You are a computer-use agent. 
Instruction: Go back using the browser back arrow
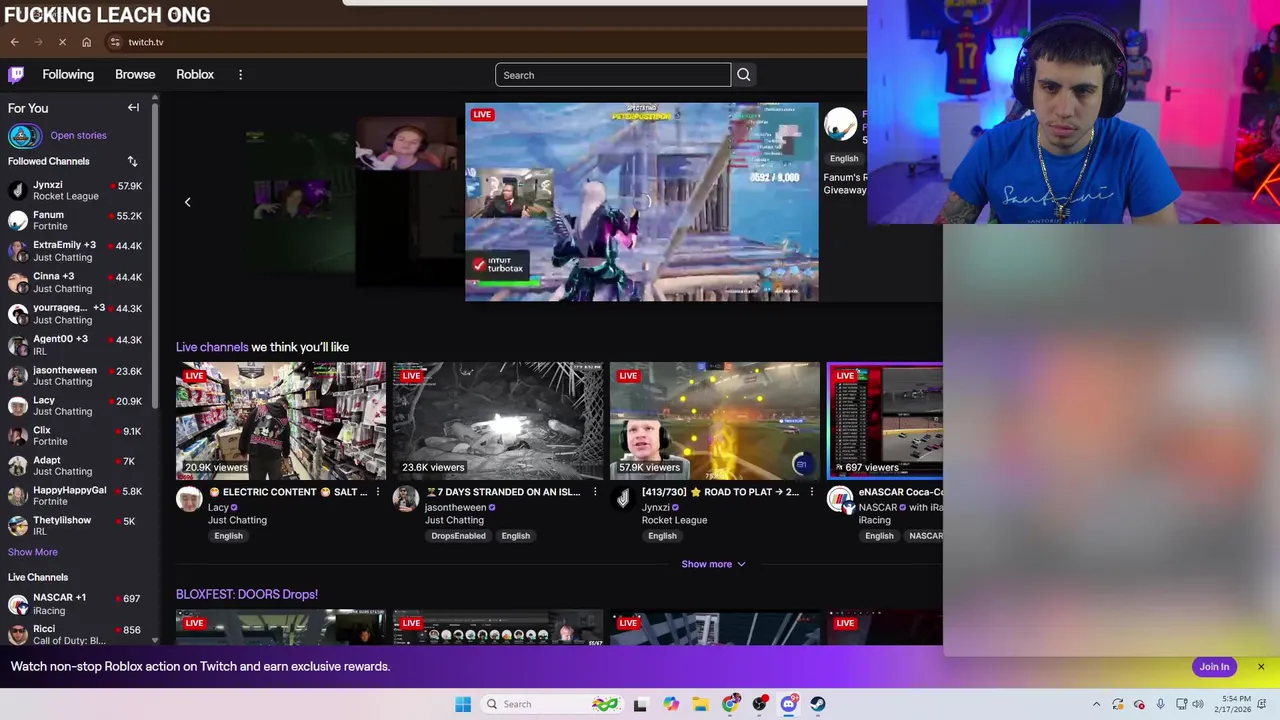pos(14,42)
